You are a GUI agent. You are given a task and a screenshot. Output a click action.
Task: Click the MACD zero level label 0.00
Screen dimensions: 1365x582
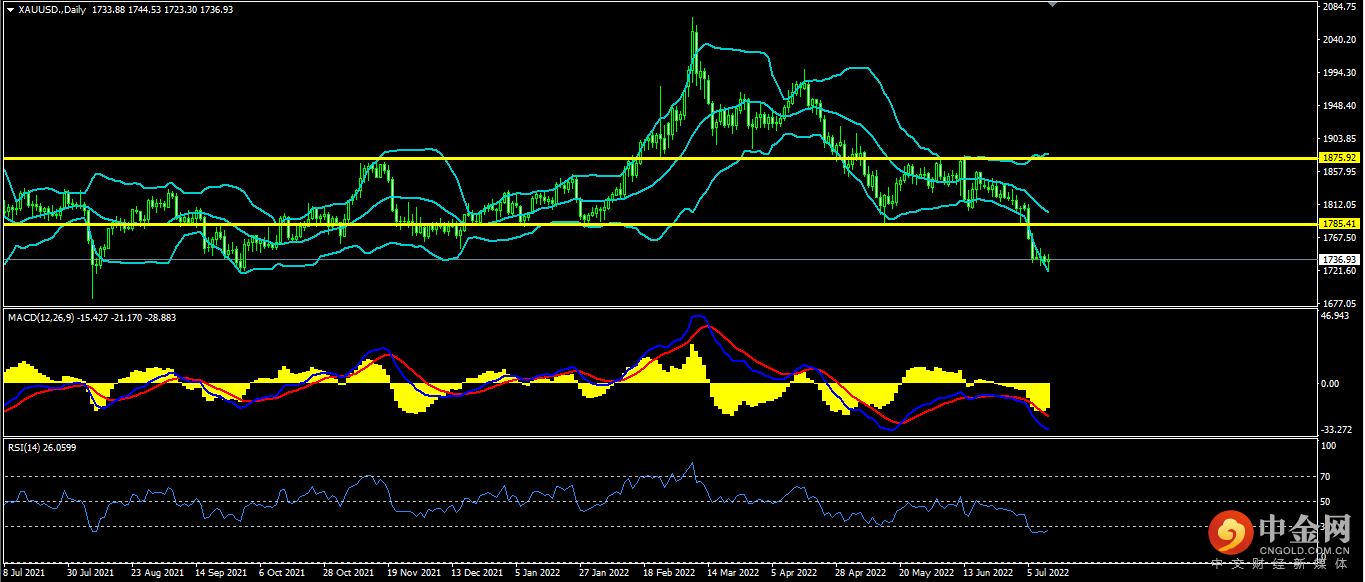1330,383
